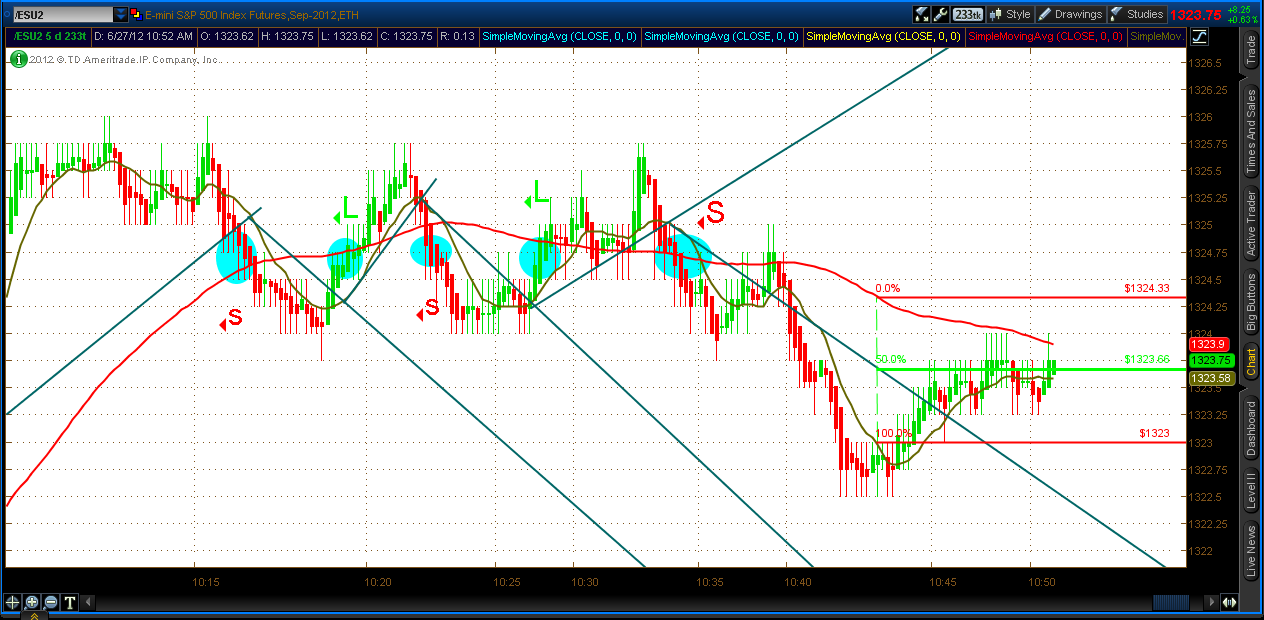Open the Dashboard side tab
The width and height of the screenshot is (1264, 620).
(1250, 430)
